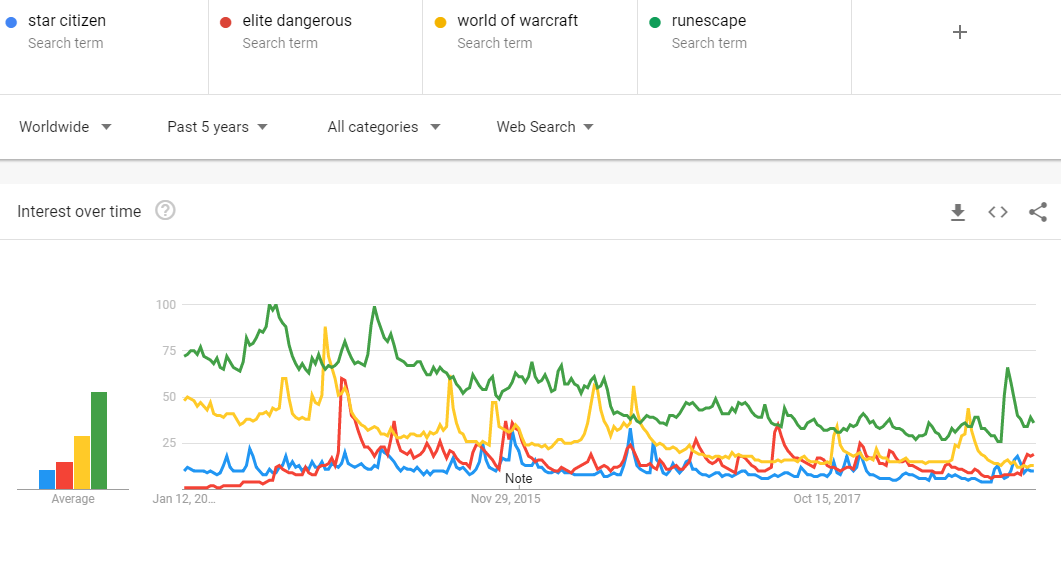This screenshot has height=570, width=1061.
Task: Select the world of warcraft search term
Action: tap(518, 21)
